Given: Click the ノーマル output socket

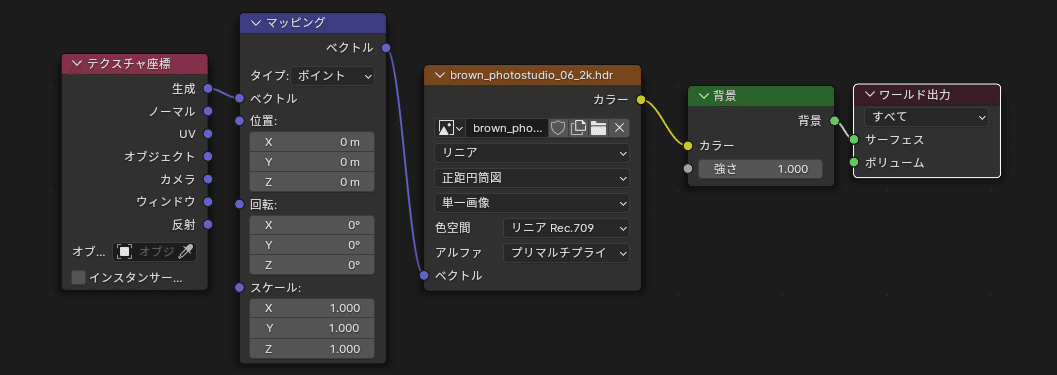Looking at the screenshot, I should pyautogui.click(x=208, y=111).
